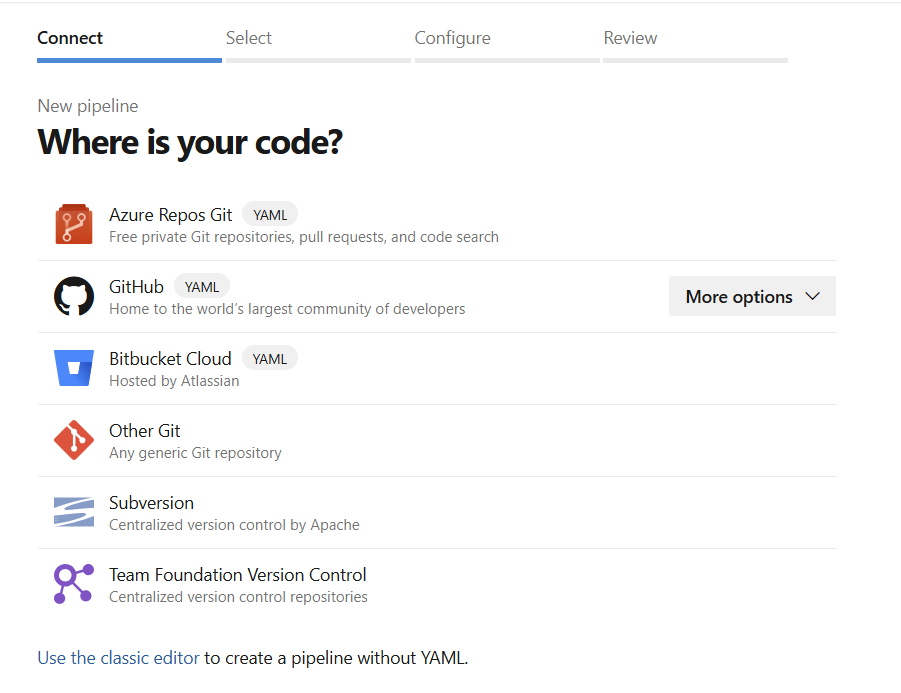Jump to the Review step tab
901x693 pixels.
click(630, 38)
